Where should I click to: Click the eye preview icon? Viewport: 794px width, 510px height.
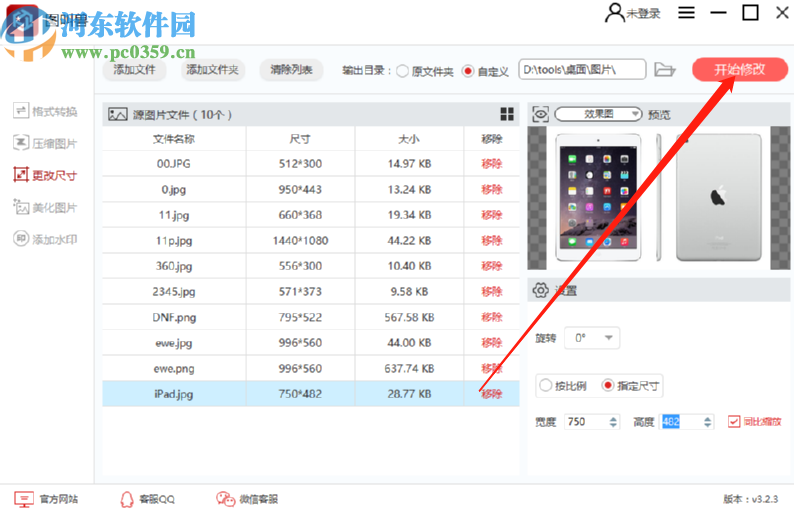click(540, 114)
